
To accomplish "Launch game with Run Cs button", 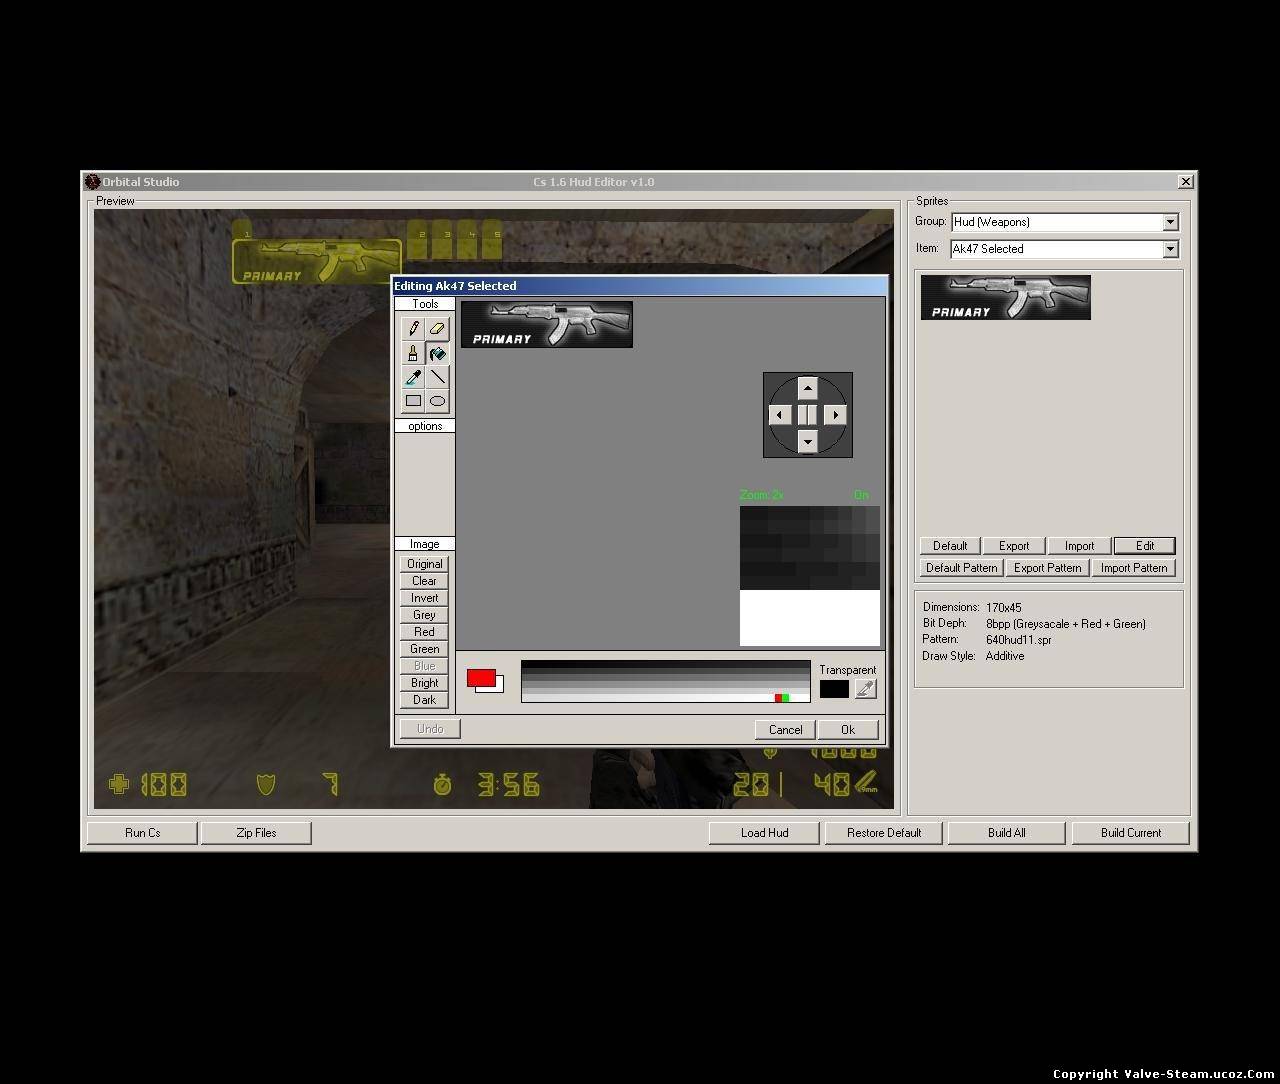I will click(142, 833).
